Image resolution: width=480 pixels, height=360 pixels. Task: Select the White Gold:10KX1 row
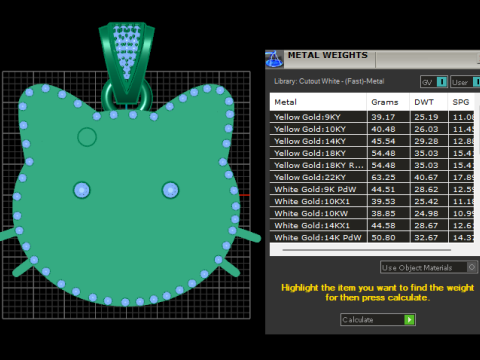(372, 201)
